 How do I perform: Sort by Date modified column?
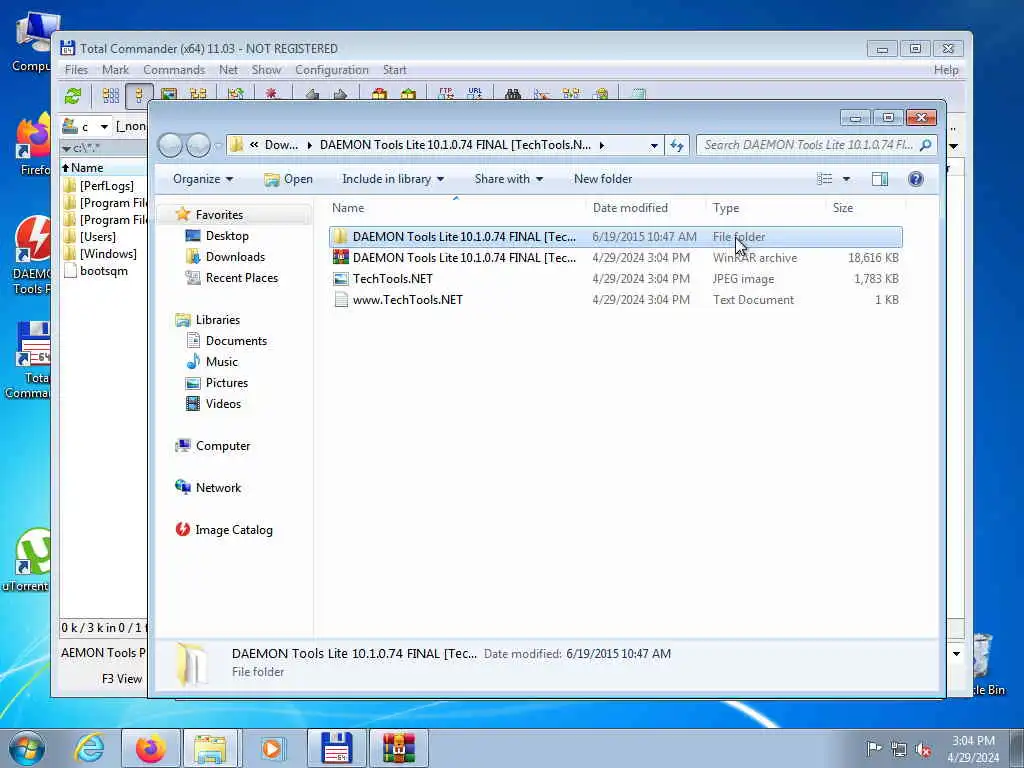[x=630, y=208]
